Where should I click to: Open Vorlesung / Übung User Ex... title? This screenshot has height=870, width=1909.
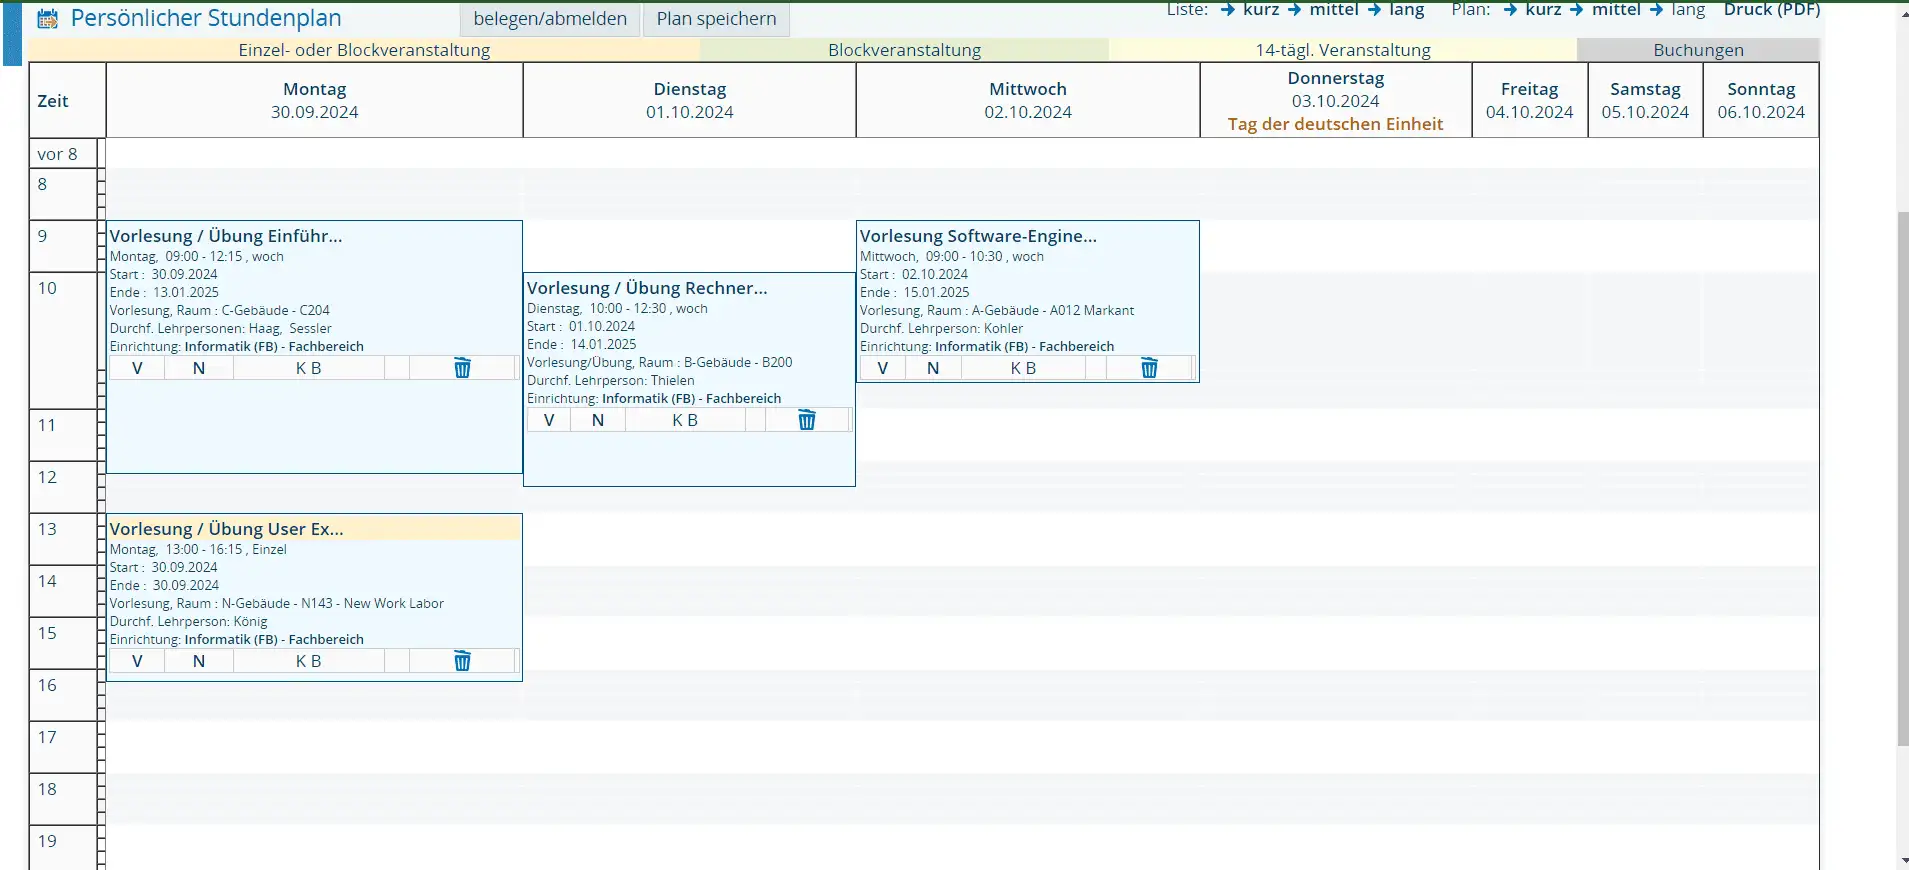click(x=227, y=529)
